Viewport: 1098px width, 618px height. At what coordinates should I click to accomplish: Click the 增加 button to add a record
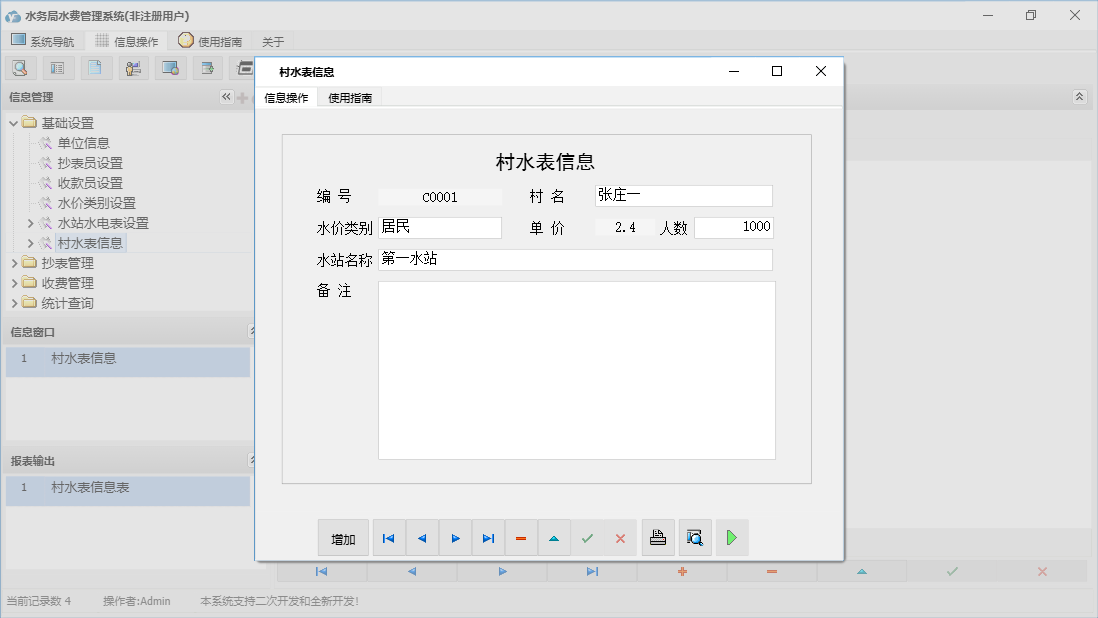[343, 537]
